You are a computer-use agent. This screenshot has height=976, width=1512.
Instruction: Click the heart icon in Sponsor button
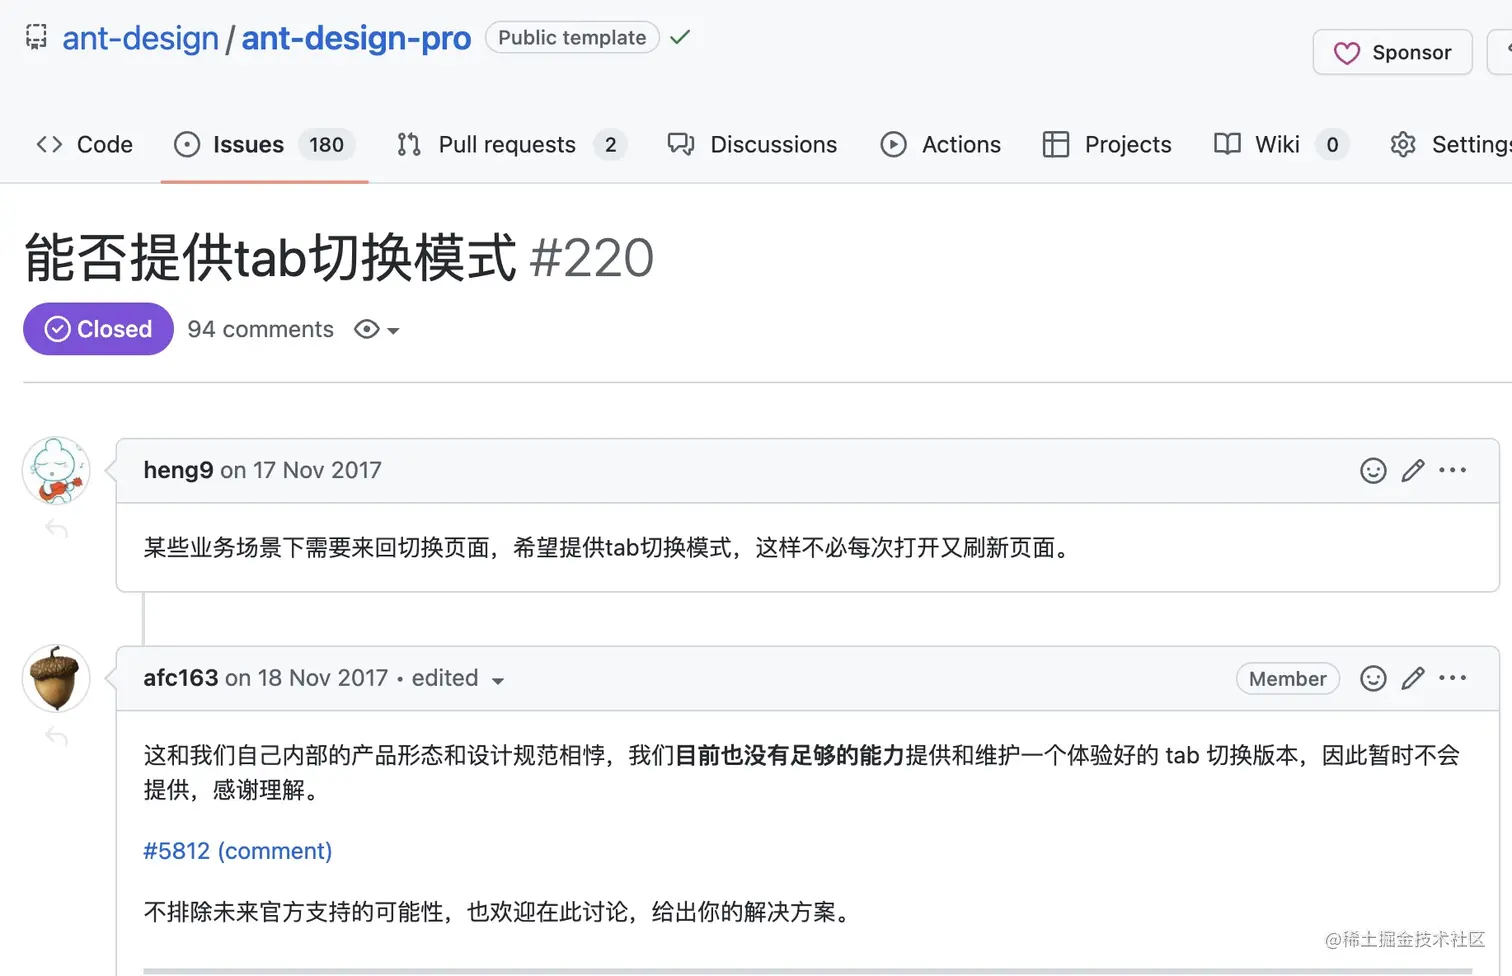(1347, 53)
